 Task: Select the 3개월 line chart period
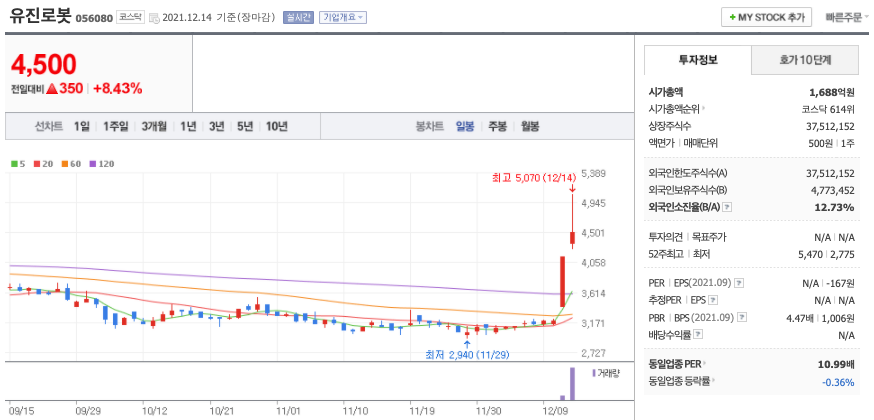pyautogui.click(x=154, y=126)
